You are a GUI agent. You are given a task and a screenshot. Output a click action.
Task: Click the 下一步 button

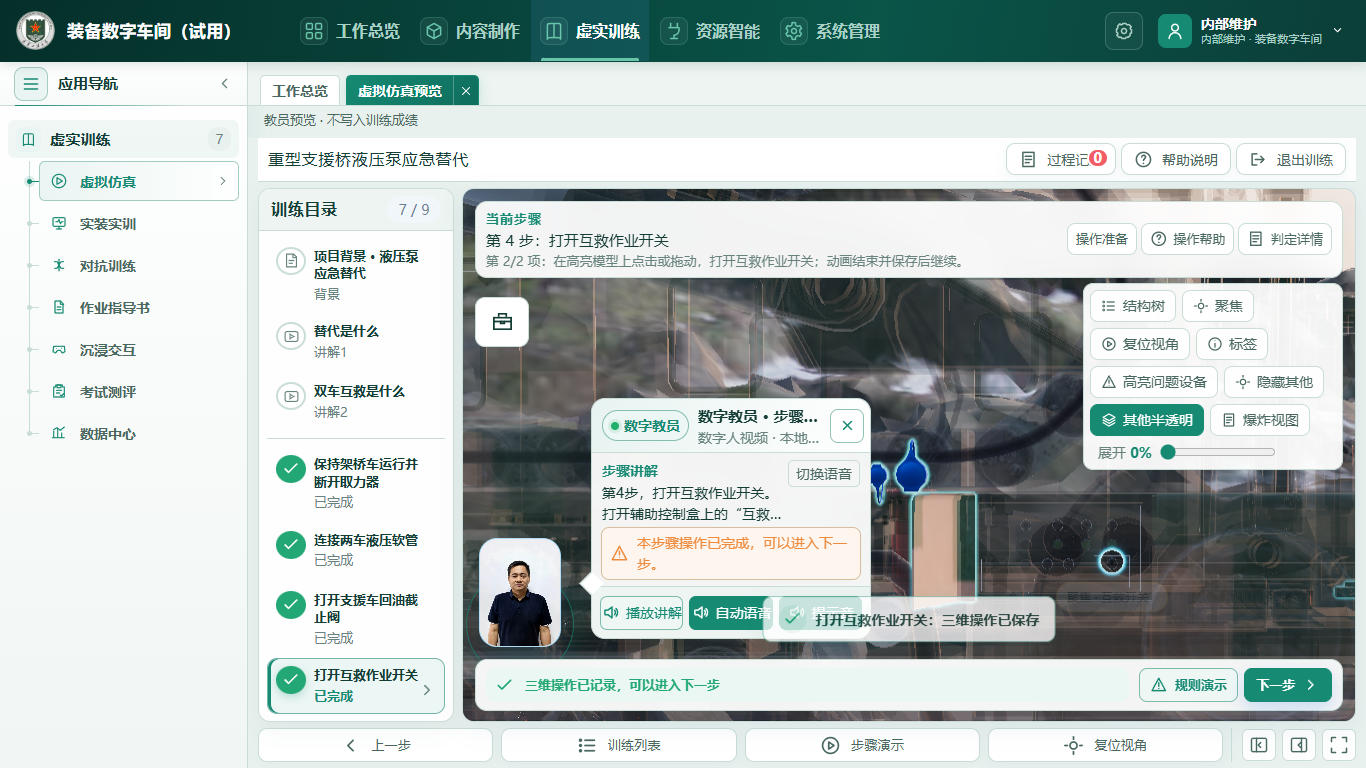(1288, 685)
